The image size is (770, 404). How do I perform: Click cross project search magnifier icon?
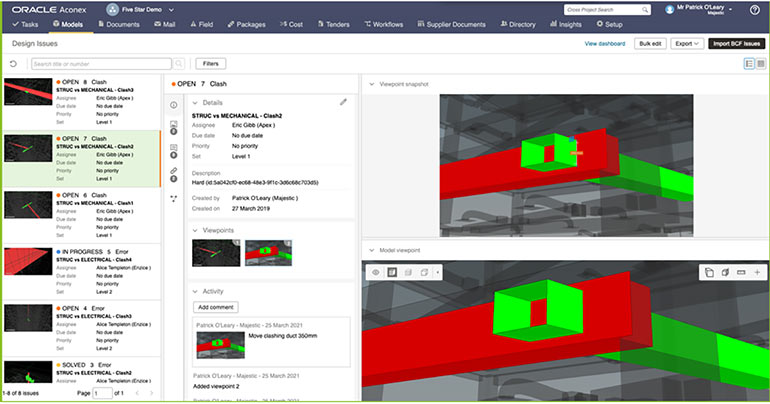coord(645,10)
